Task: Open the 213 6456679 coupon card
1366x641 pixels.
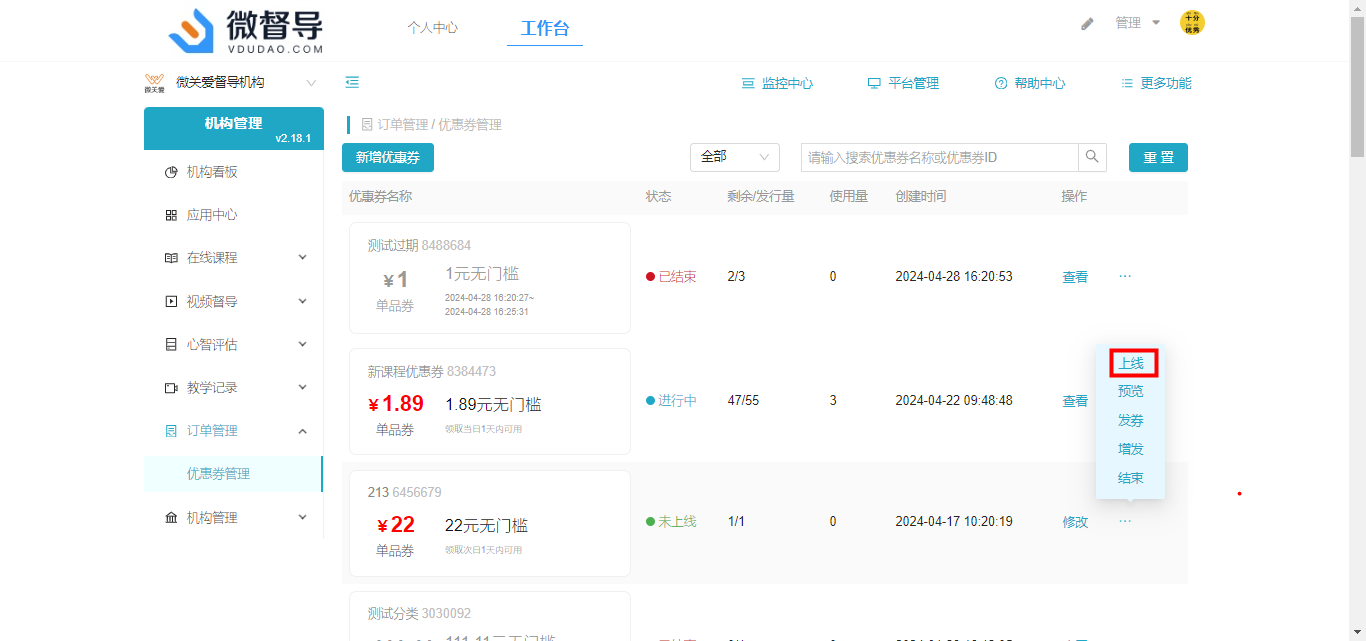Action: pos(490,523)
